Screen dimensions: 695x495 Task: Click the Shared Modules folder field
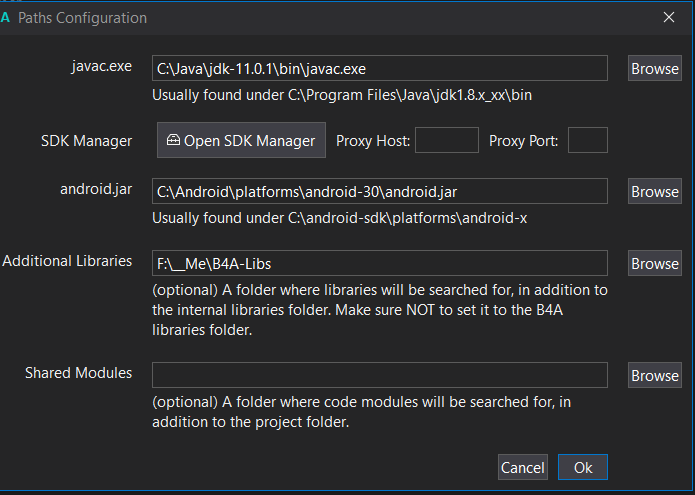379,375
